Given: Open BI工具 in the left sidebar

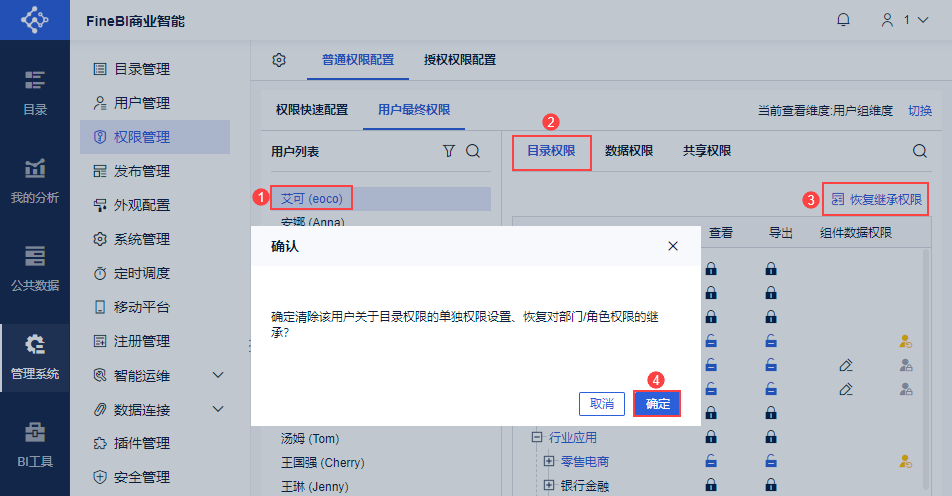Looking at the screenshot, I should 35,446.
